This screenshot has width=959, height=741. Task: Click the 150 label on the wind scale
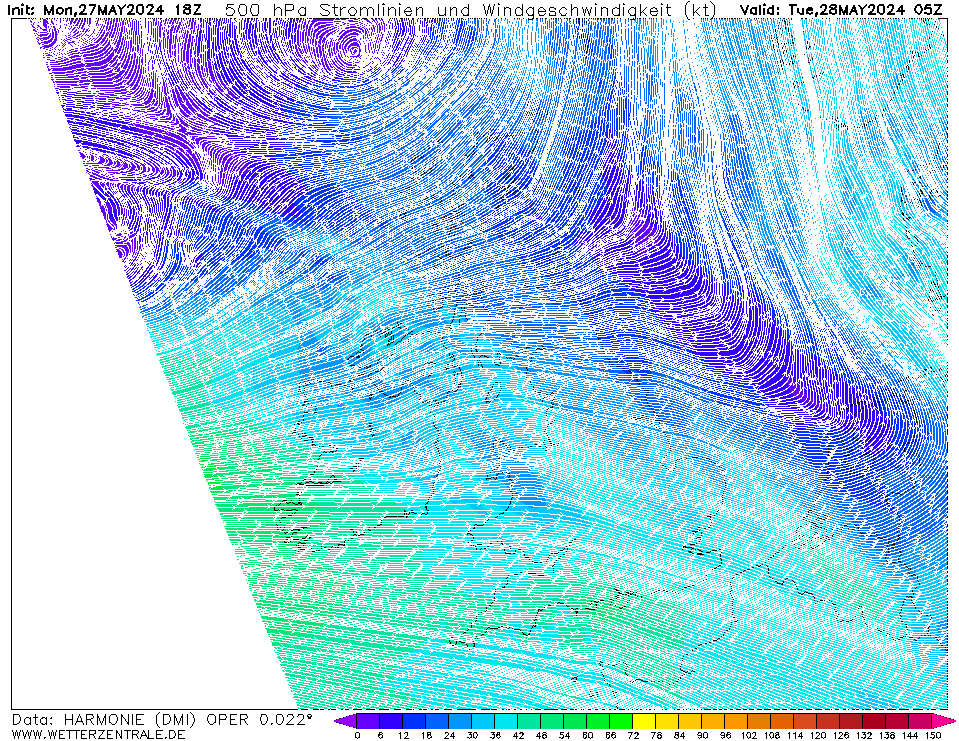pos(933,735)
